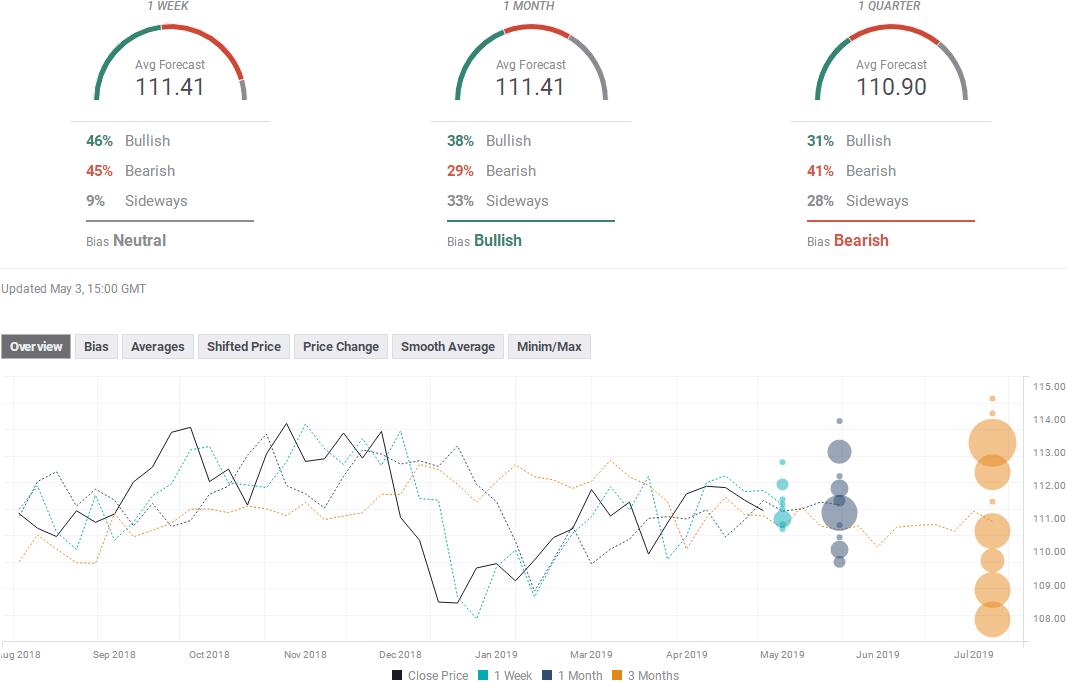Screen dimensions: 1067x682
Task: Switch to Smooth Average chart
Action: point(447,347)
